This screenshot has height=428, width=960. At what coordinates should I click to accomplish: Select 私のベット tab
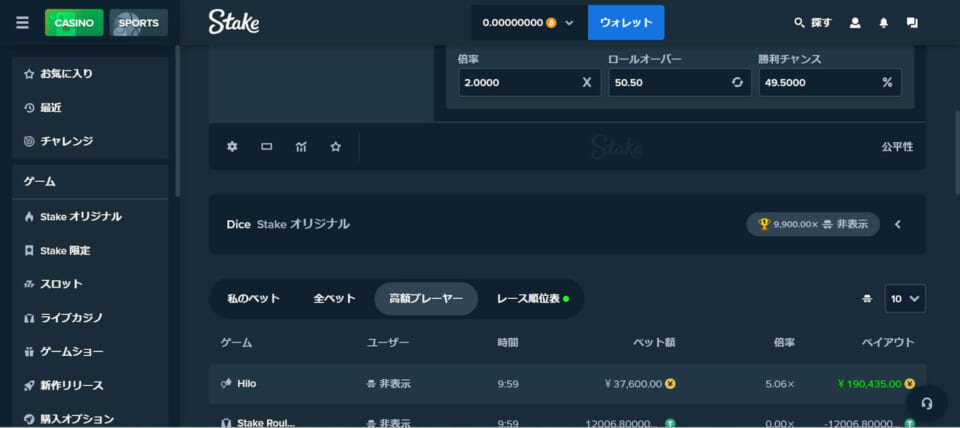click(253, 299)
